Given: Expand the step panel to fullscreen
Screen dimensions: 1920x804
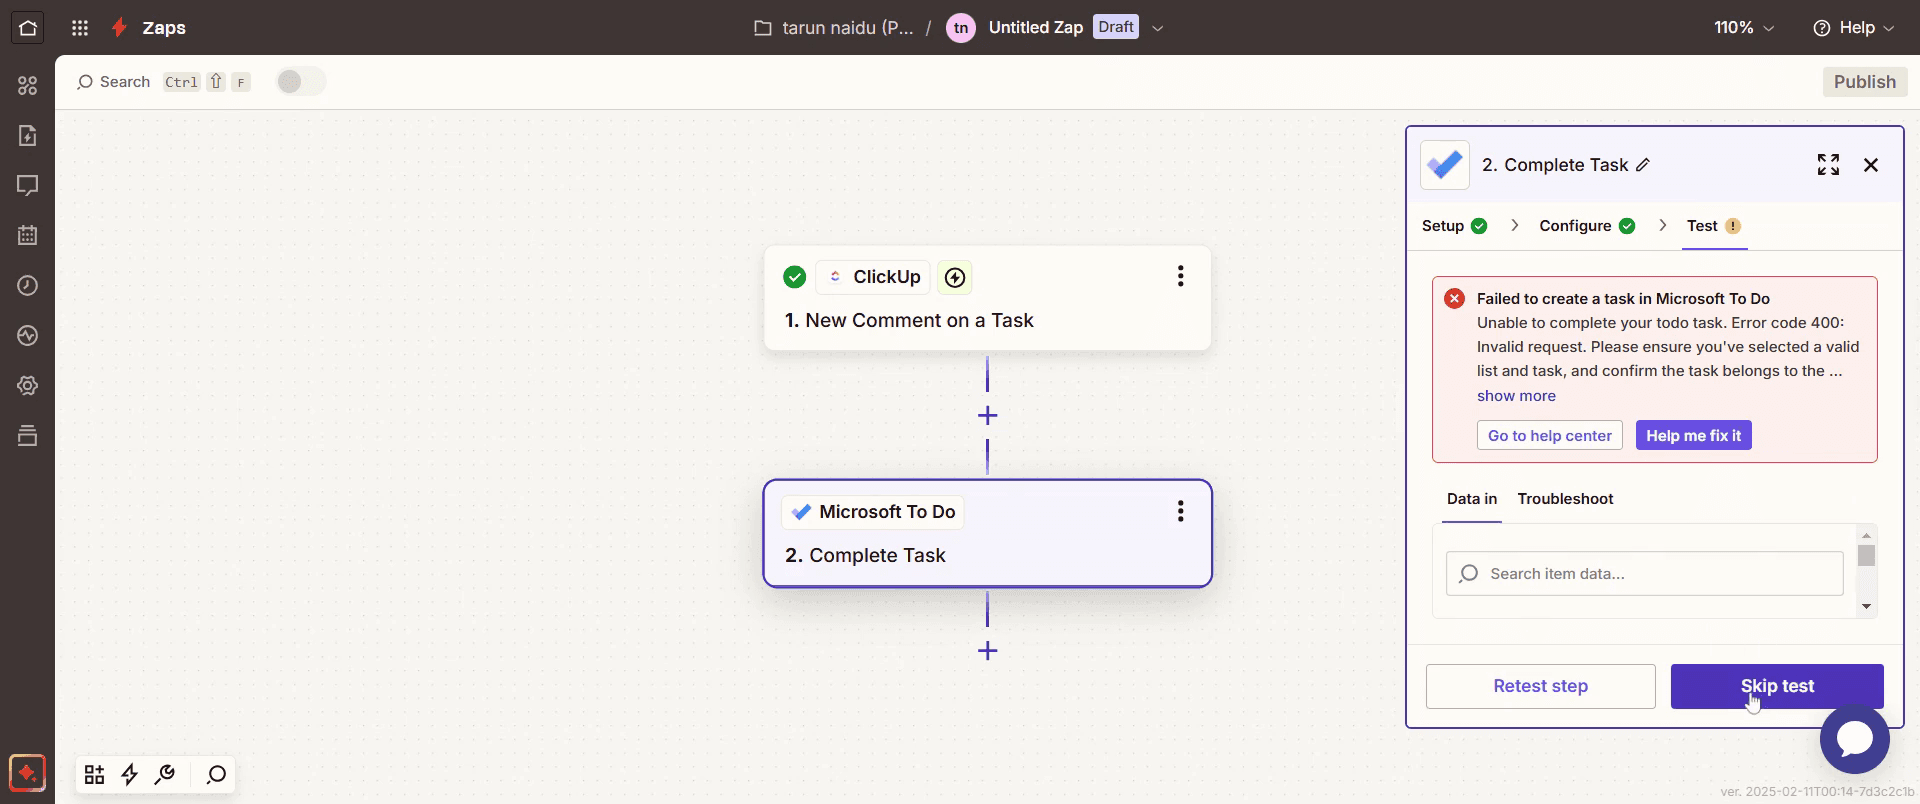Looking at the screenshot, I should coord(1828,165).
